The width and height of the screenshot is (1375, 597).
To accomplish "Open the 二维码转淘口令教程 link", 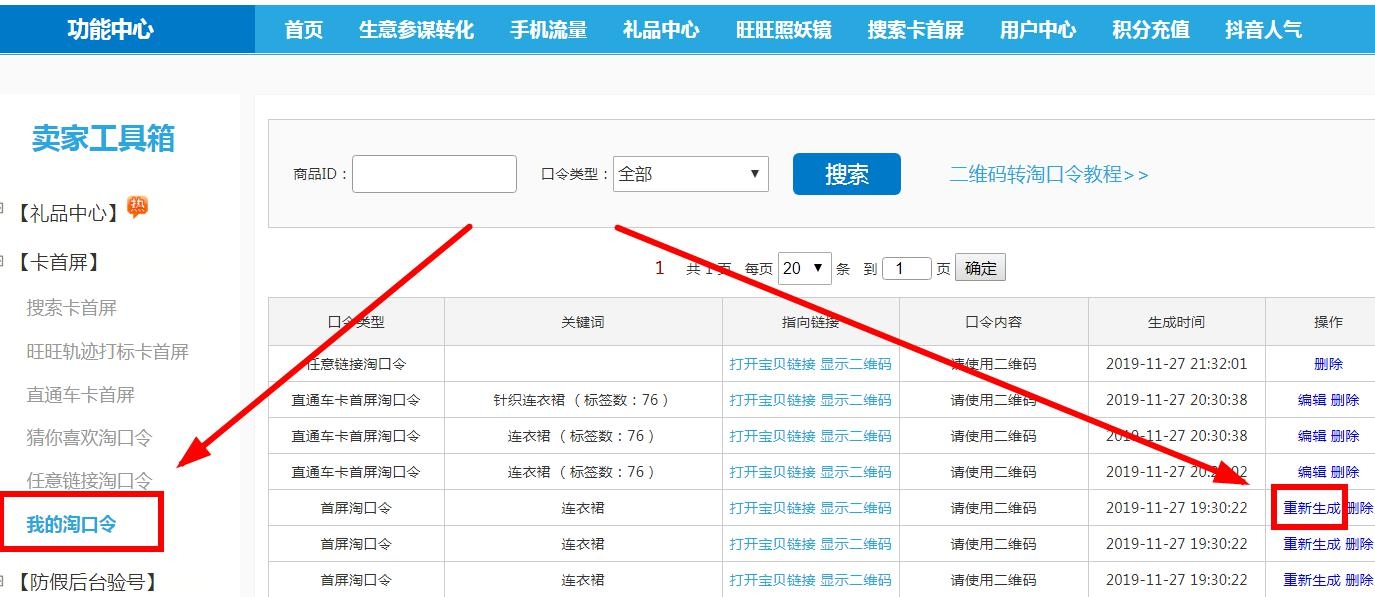I will (1049, 175).
